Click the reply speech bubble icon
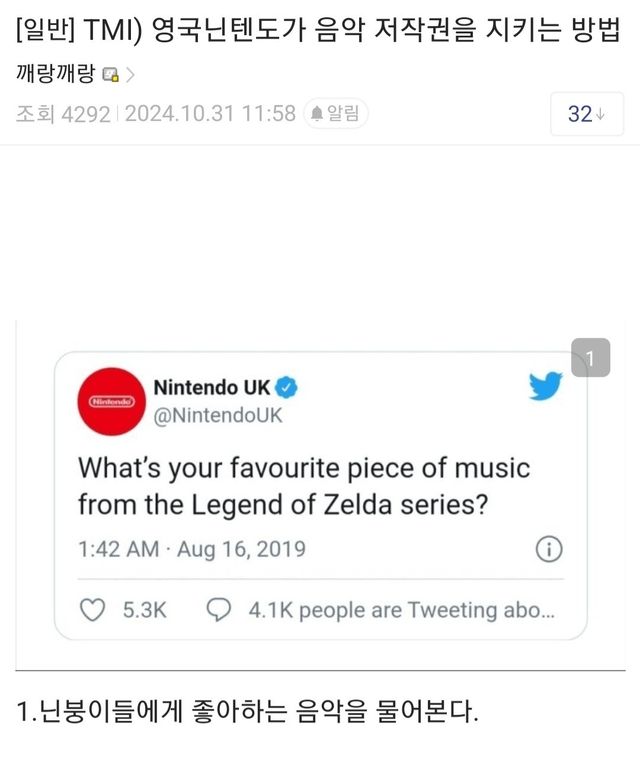This screenshot has height=763, width=640. (218, 610)
